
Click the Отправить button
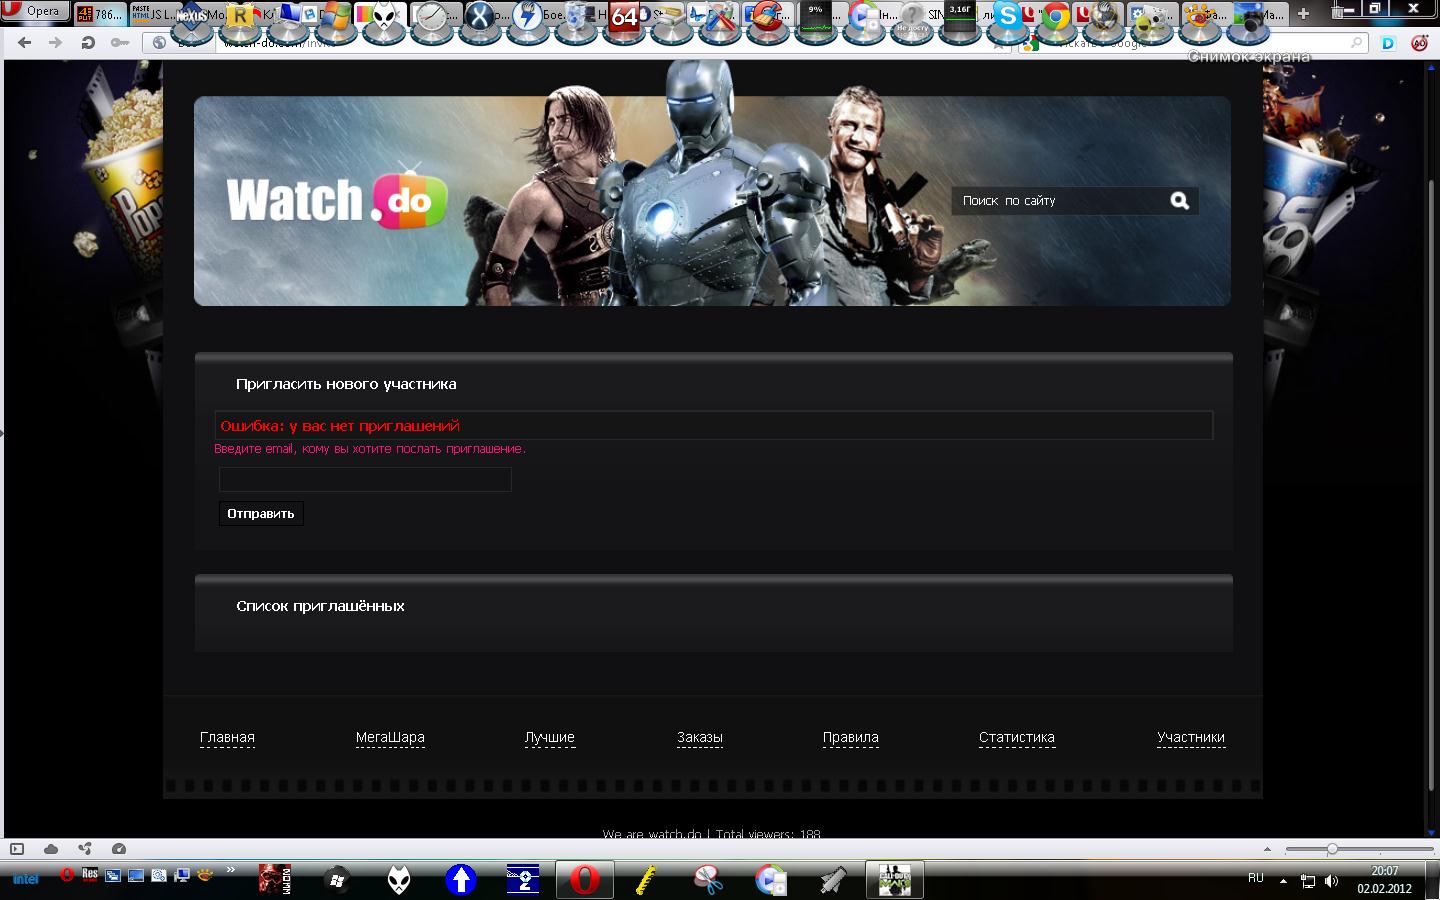261,513
